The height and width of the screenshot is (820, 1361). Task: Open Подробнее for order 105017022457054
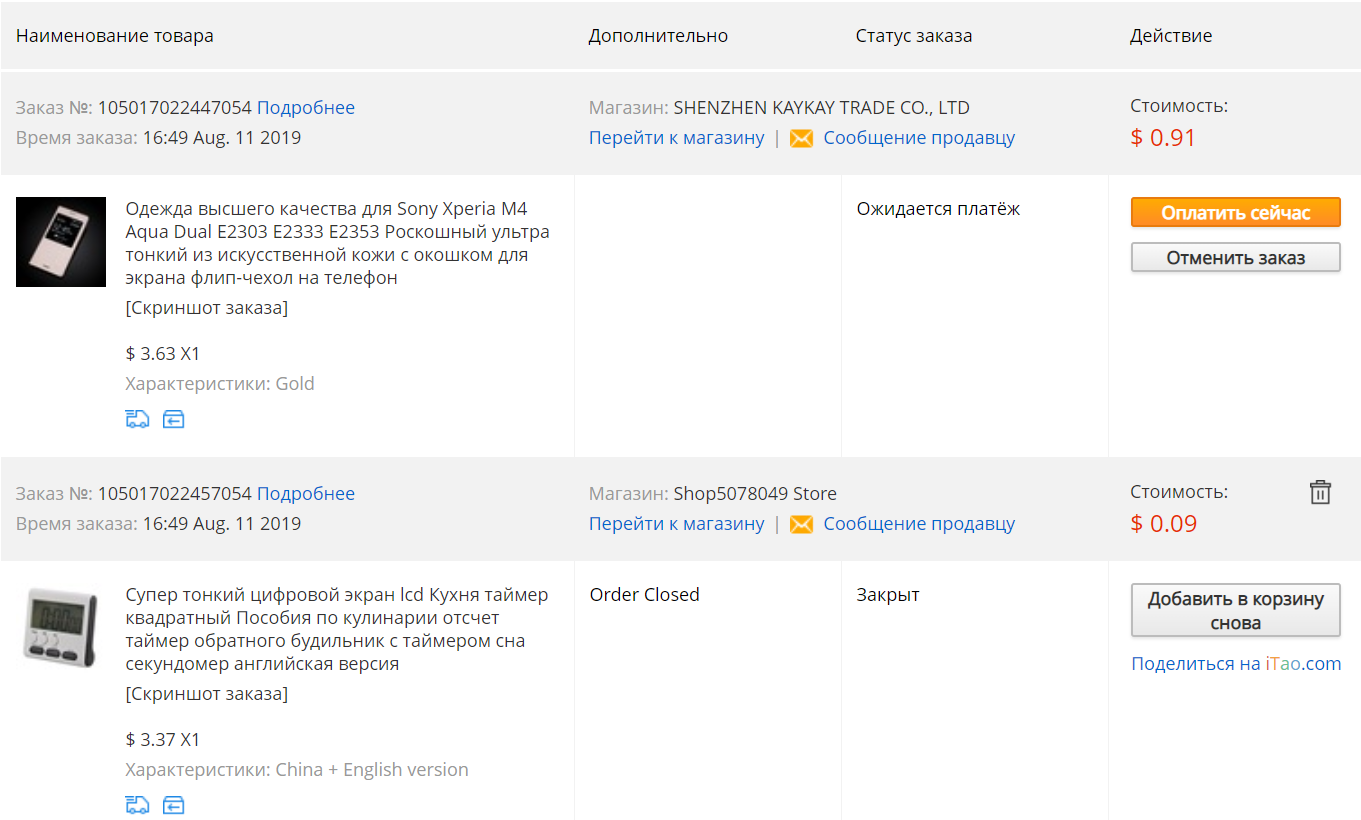coord(306,494)
